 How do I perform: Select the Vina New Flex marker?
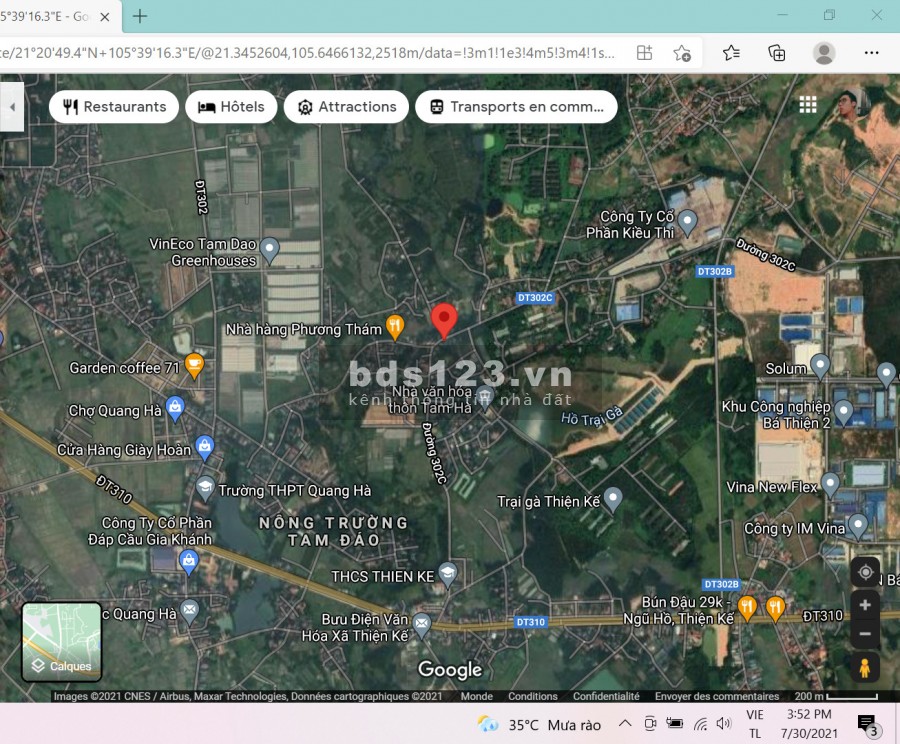[831, 486]
